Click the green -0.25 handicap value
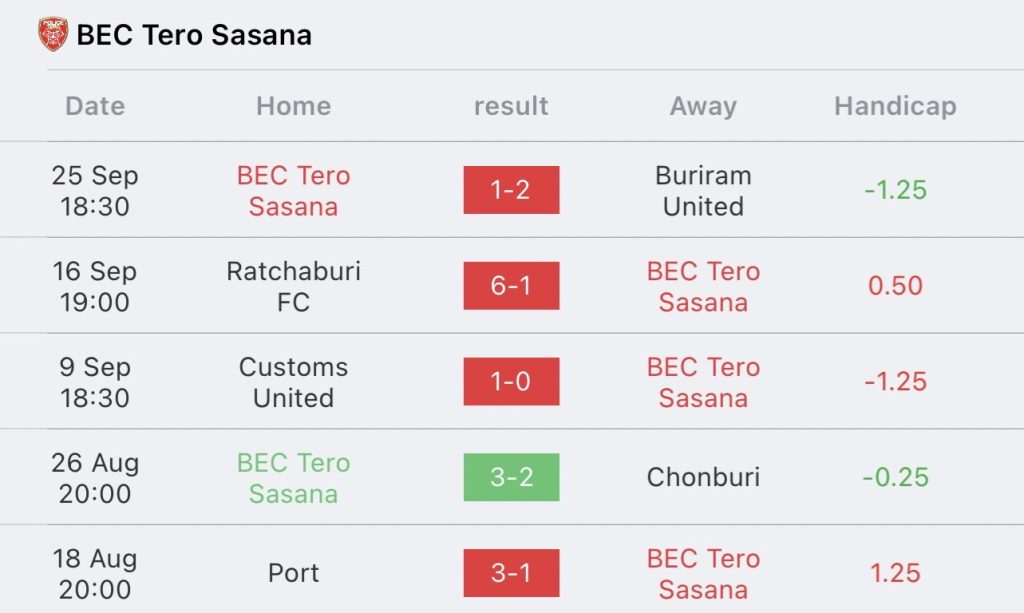1024x613 pixels. (x=895, y=477)
